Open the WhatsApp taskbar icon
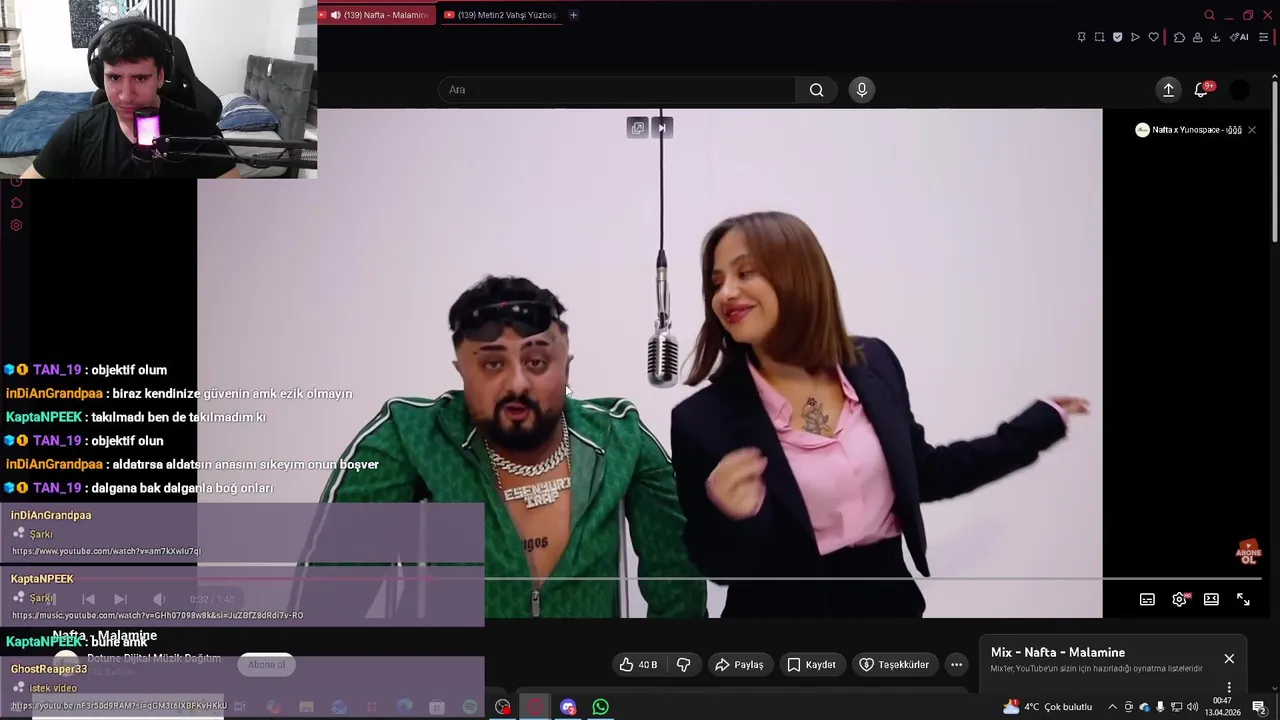The width and height of the screenshot is (1280, 720). (600, 707)
